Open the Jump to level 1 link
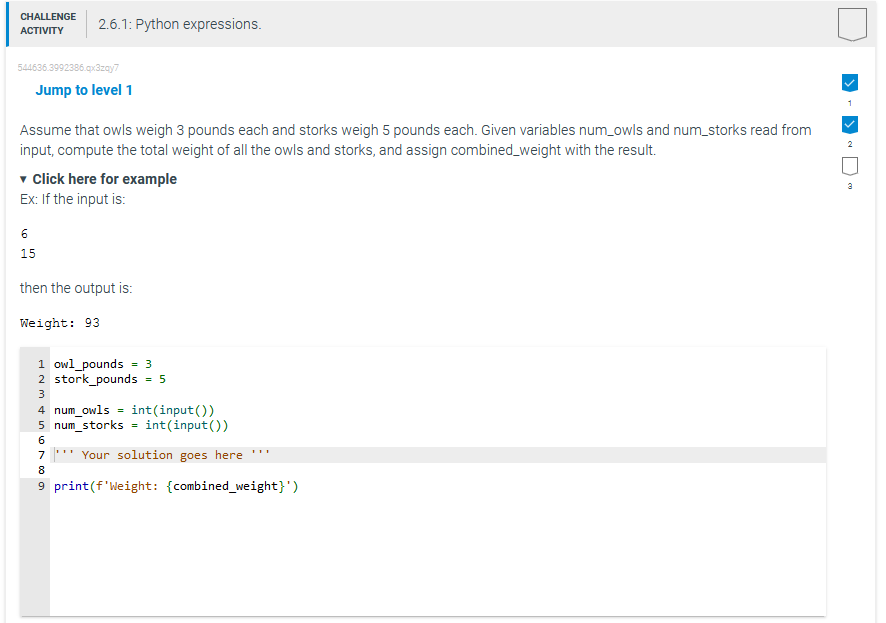886x623 pixels. click(x=84, y=90)
